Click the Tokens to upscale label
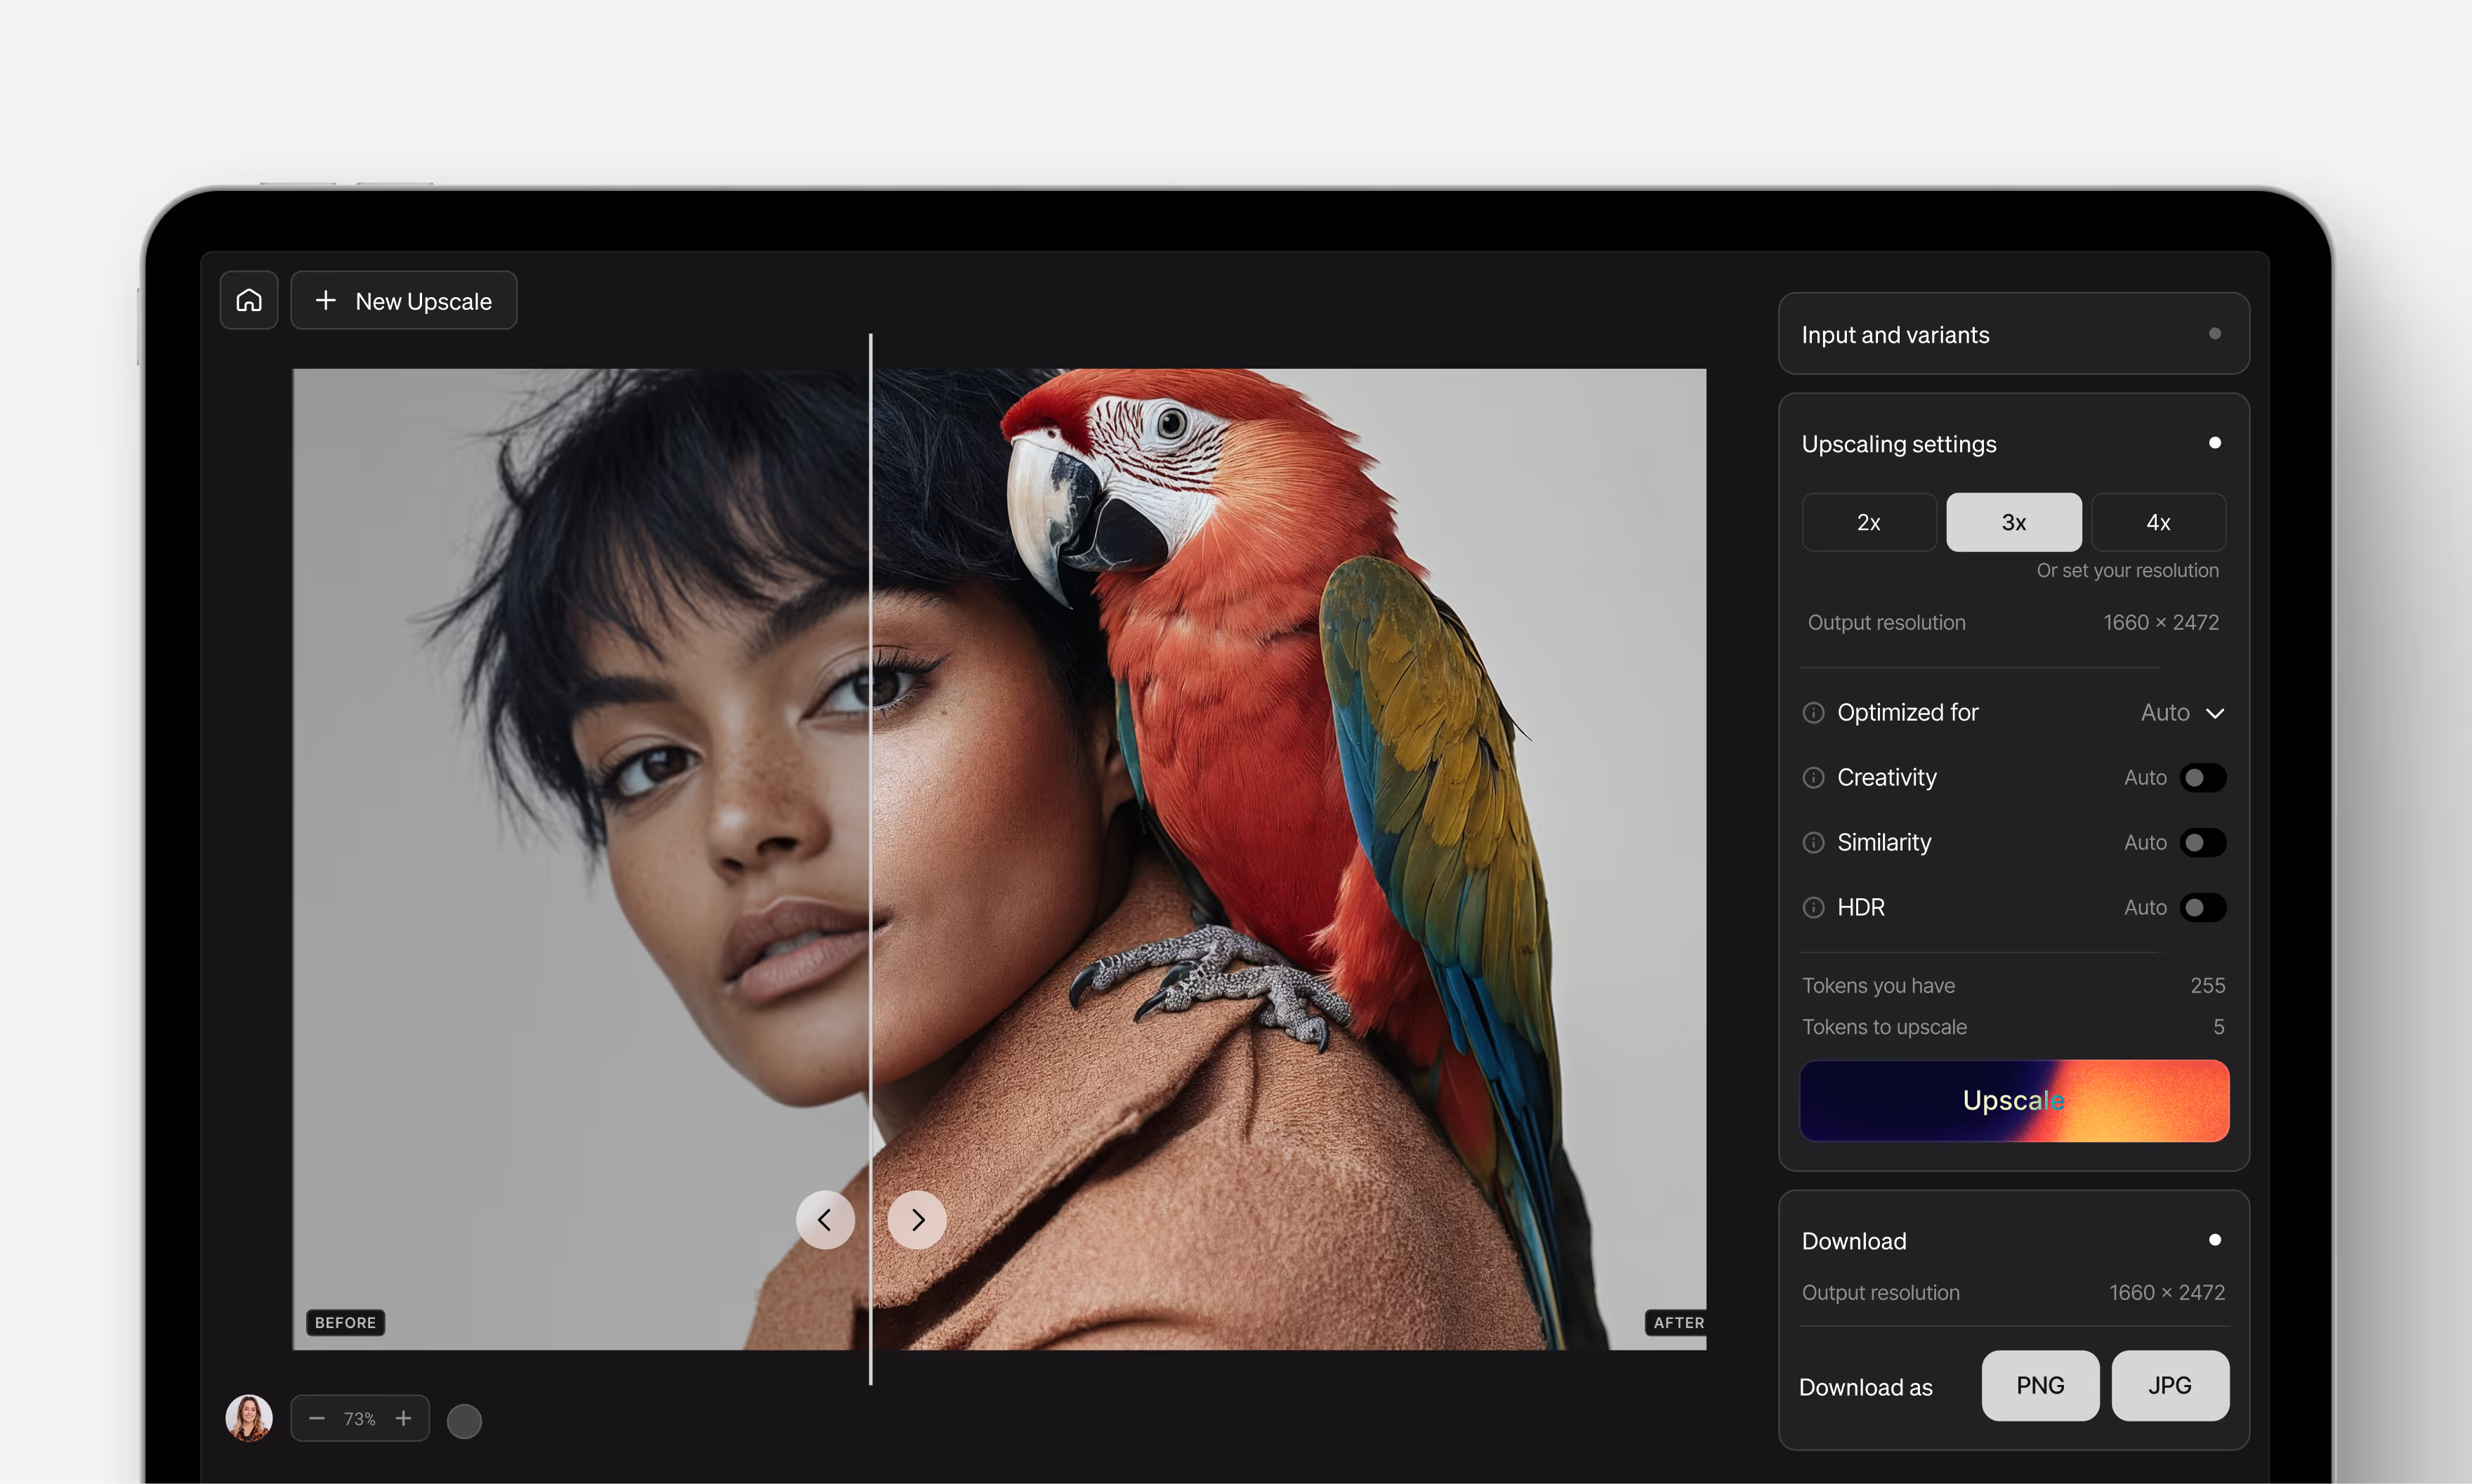Screen dimensions: 2472x1484 [1884, 1027]
